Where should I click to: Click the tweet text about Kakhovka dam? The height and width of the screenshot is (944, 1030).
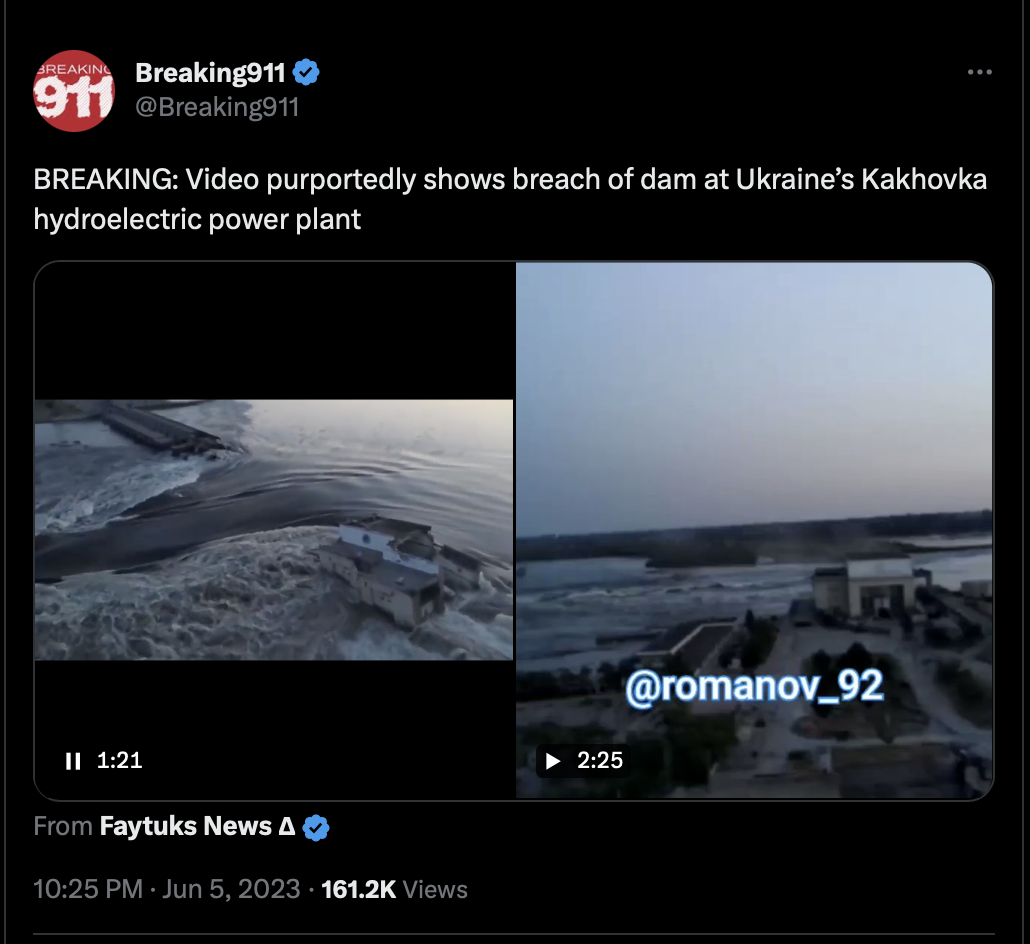(x=510, y=199)
